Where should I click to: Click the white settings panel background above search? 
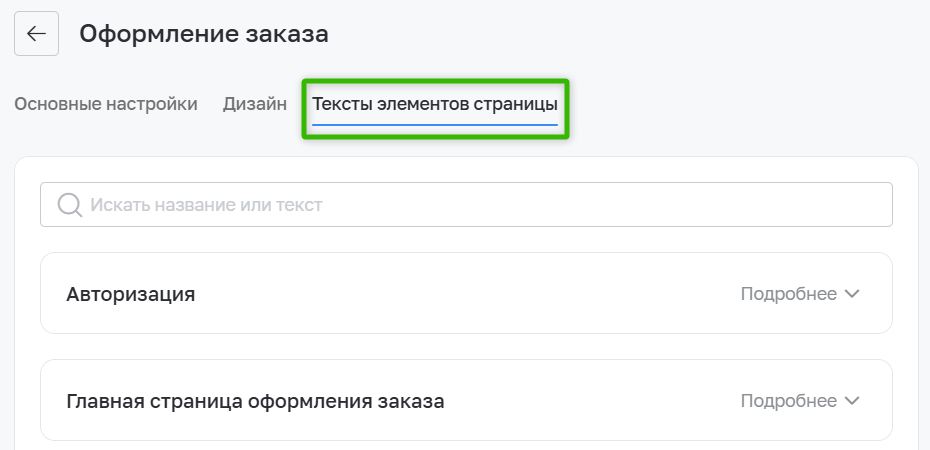(466, 170)
